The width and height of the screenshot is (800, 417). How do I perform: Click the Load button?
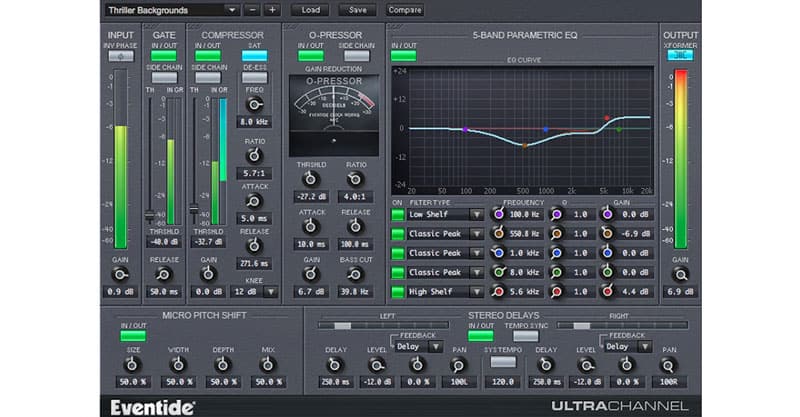[x=311, y=10]
